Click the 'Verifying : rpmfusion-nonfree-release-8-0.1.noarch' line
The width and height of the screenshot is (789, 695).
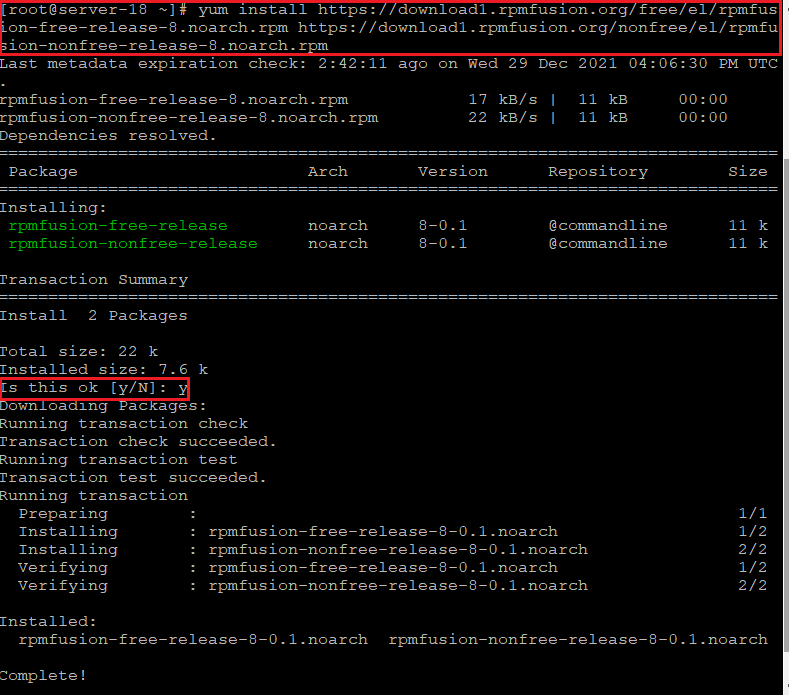(x=392, y=586)
